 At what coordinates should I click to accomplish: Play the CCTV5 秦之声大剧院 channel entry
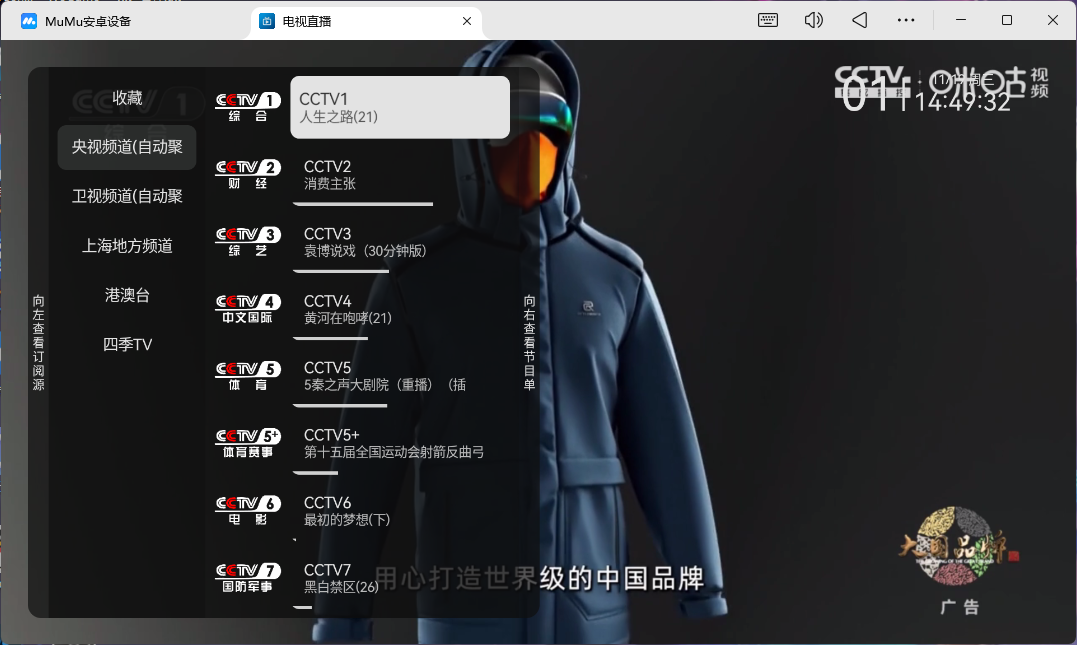coord(400,376)
